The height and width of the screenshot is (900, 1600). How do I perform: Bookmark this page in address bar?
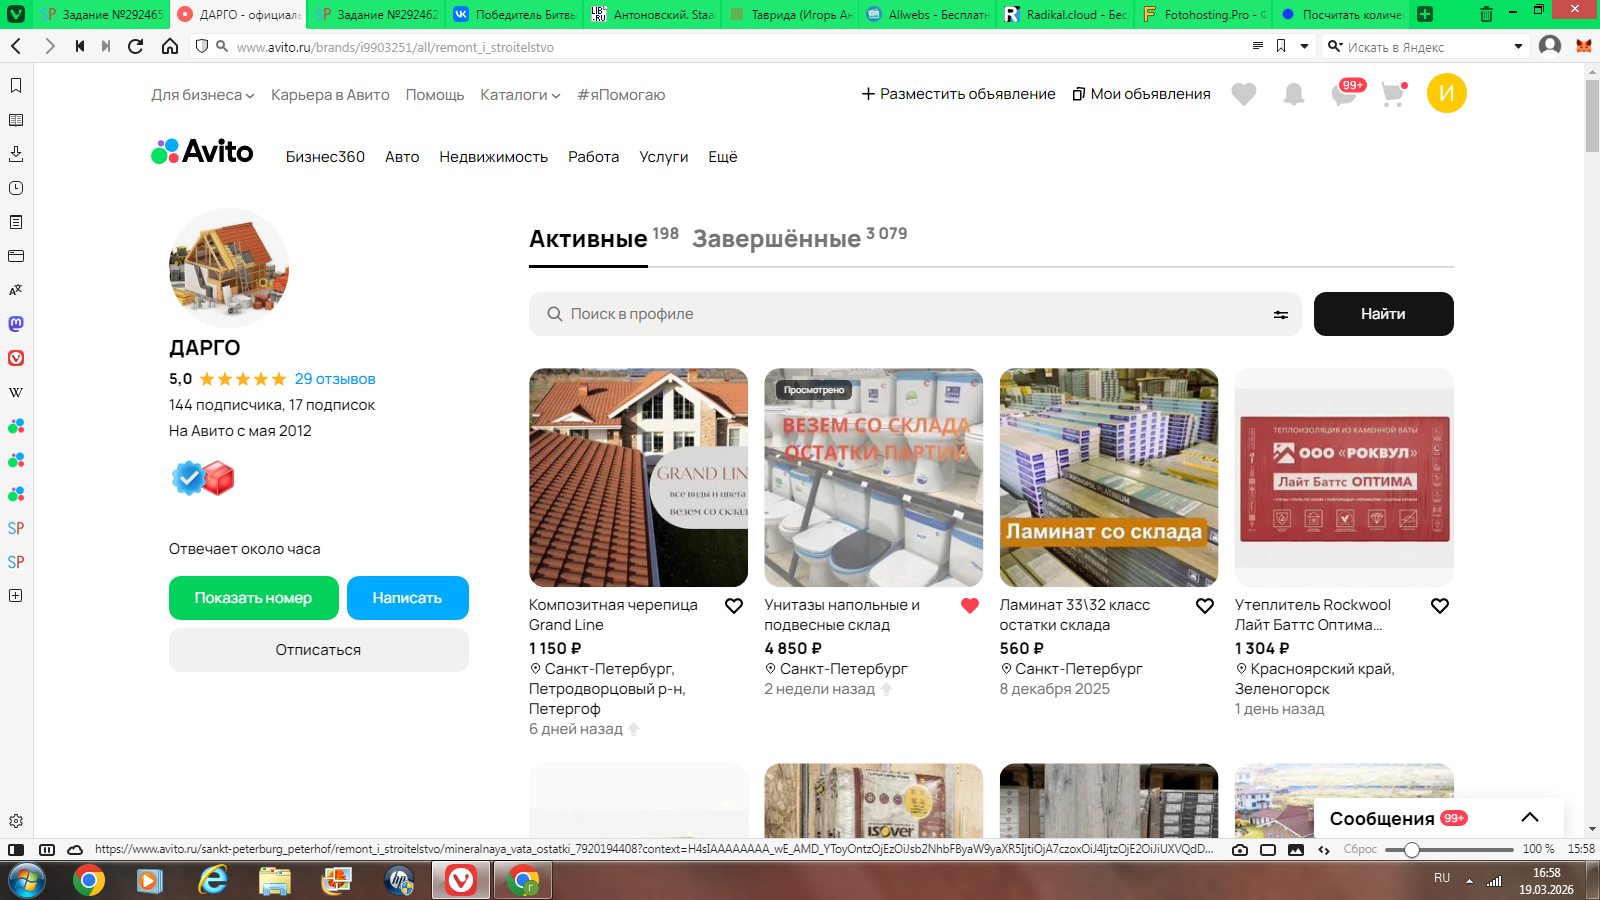[x=1281, y=46]
